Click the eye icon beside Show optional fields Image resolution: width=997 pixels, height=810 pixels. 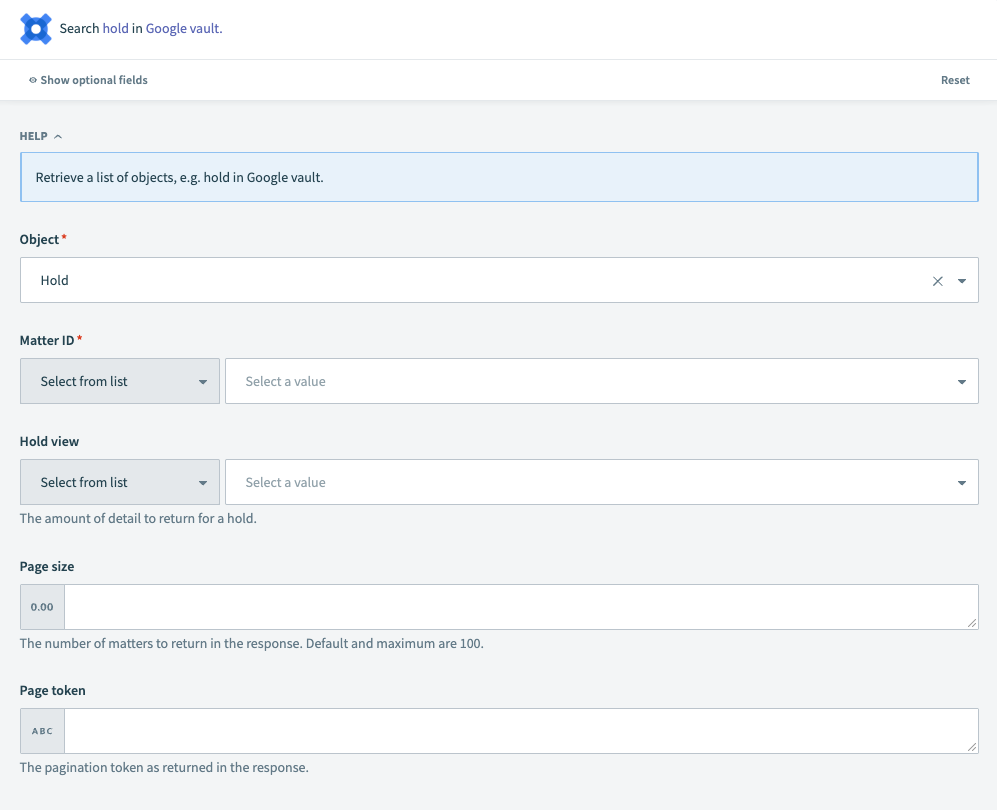tap(33, 79)
